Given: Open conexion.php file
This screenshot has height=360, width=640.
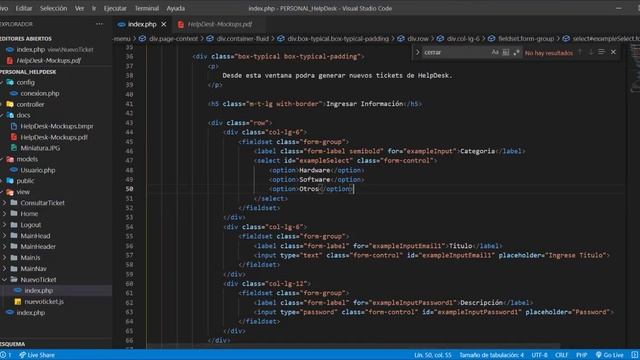Looking at the screenshot, I should tap(40, 93).
